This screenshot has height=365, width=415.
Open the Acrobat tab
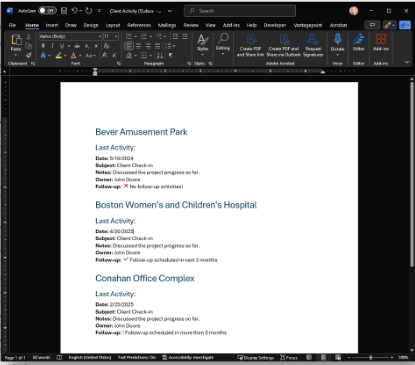point(338,25)
